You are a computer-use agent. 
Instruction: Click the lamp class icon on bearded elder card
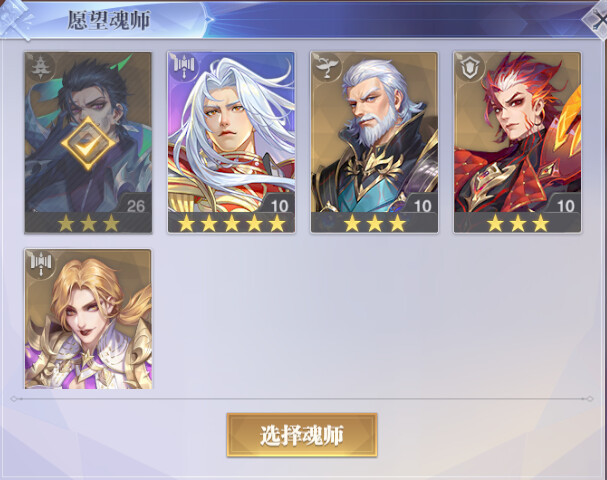326,67
